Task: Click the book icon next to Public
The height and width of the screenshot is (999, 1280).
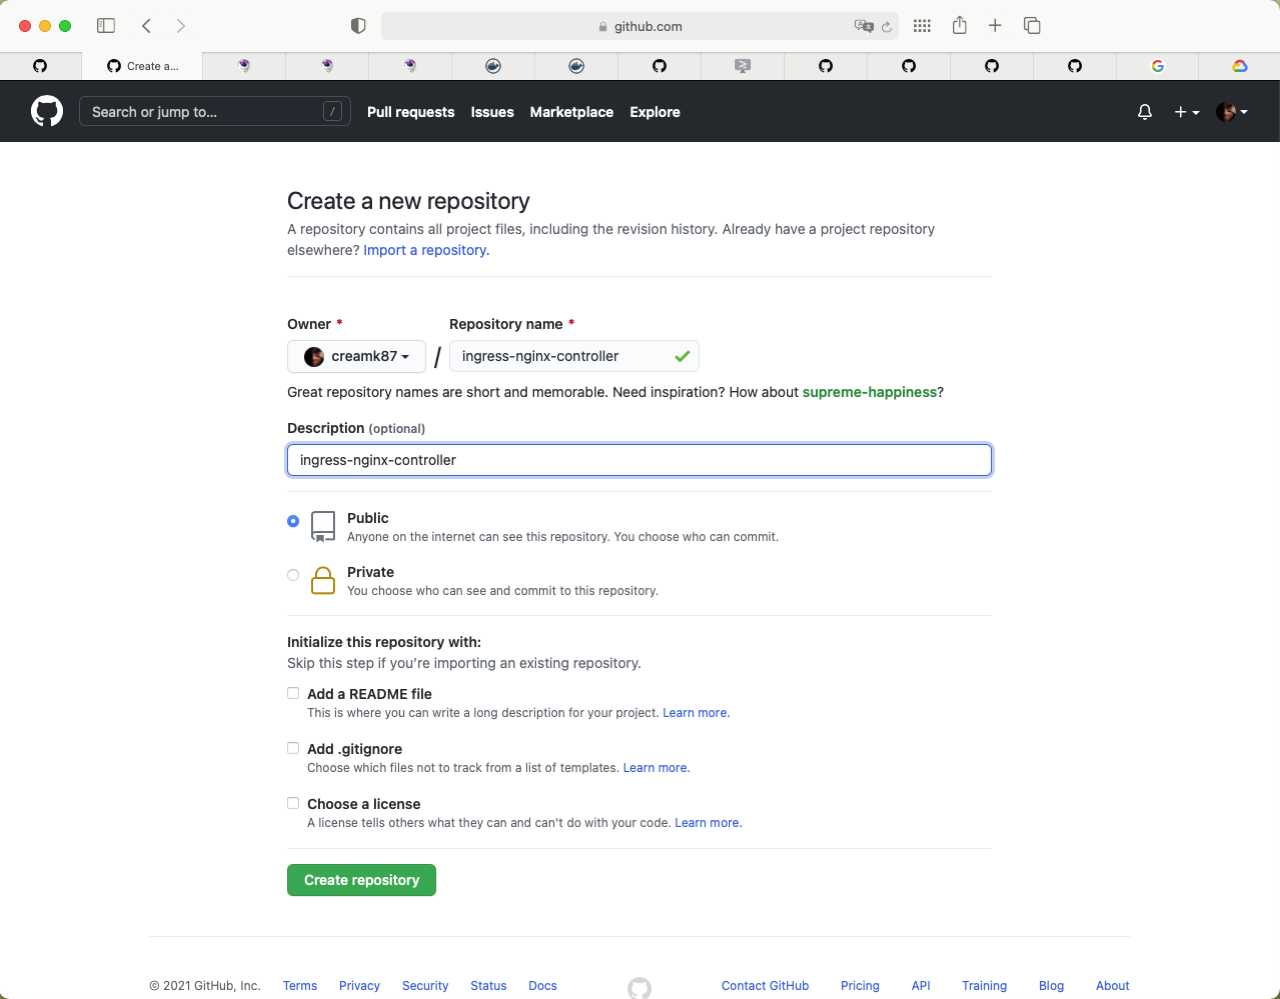Action: pyautogui.click(x=323, y=526)
